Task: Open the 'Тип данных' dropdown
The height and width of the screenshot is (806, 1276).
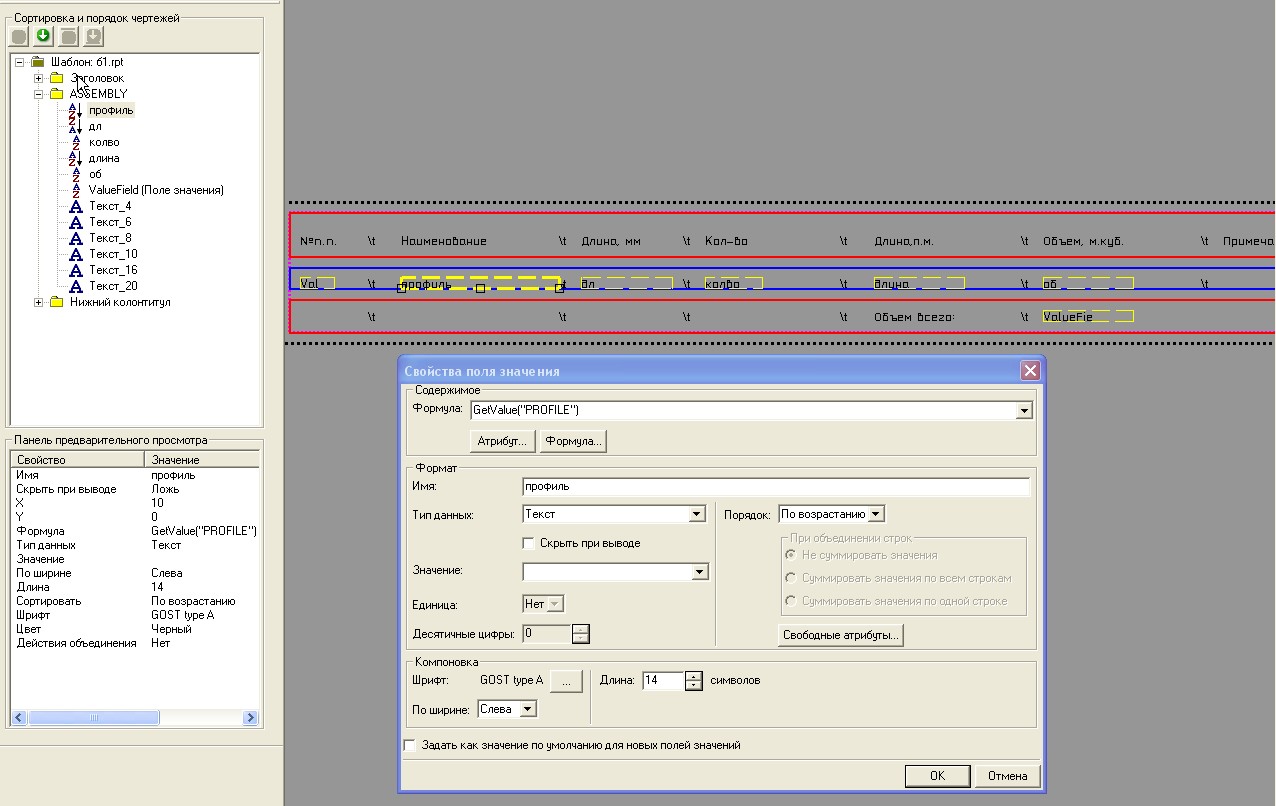Action: coord(697,514)
